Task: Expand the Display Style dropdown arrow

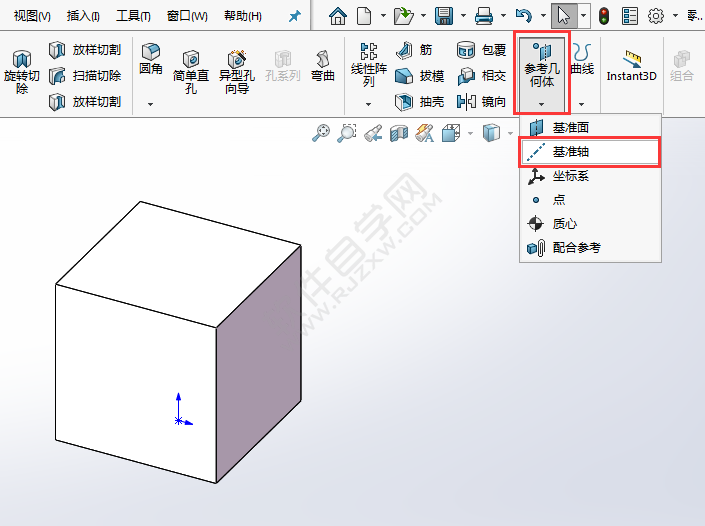Action: (x=510, y=134)
